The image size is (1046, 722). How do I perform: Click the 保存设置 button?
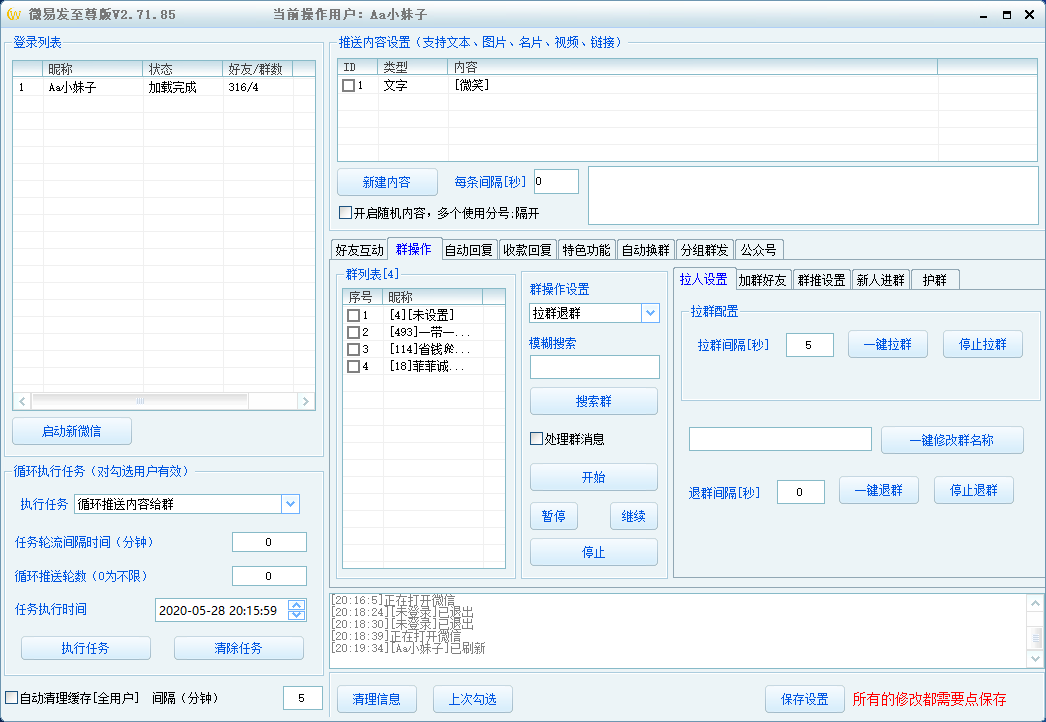click(804, 699)
